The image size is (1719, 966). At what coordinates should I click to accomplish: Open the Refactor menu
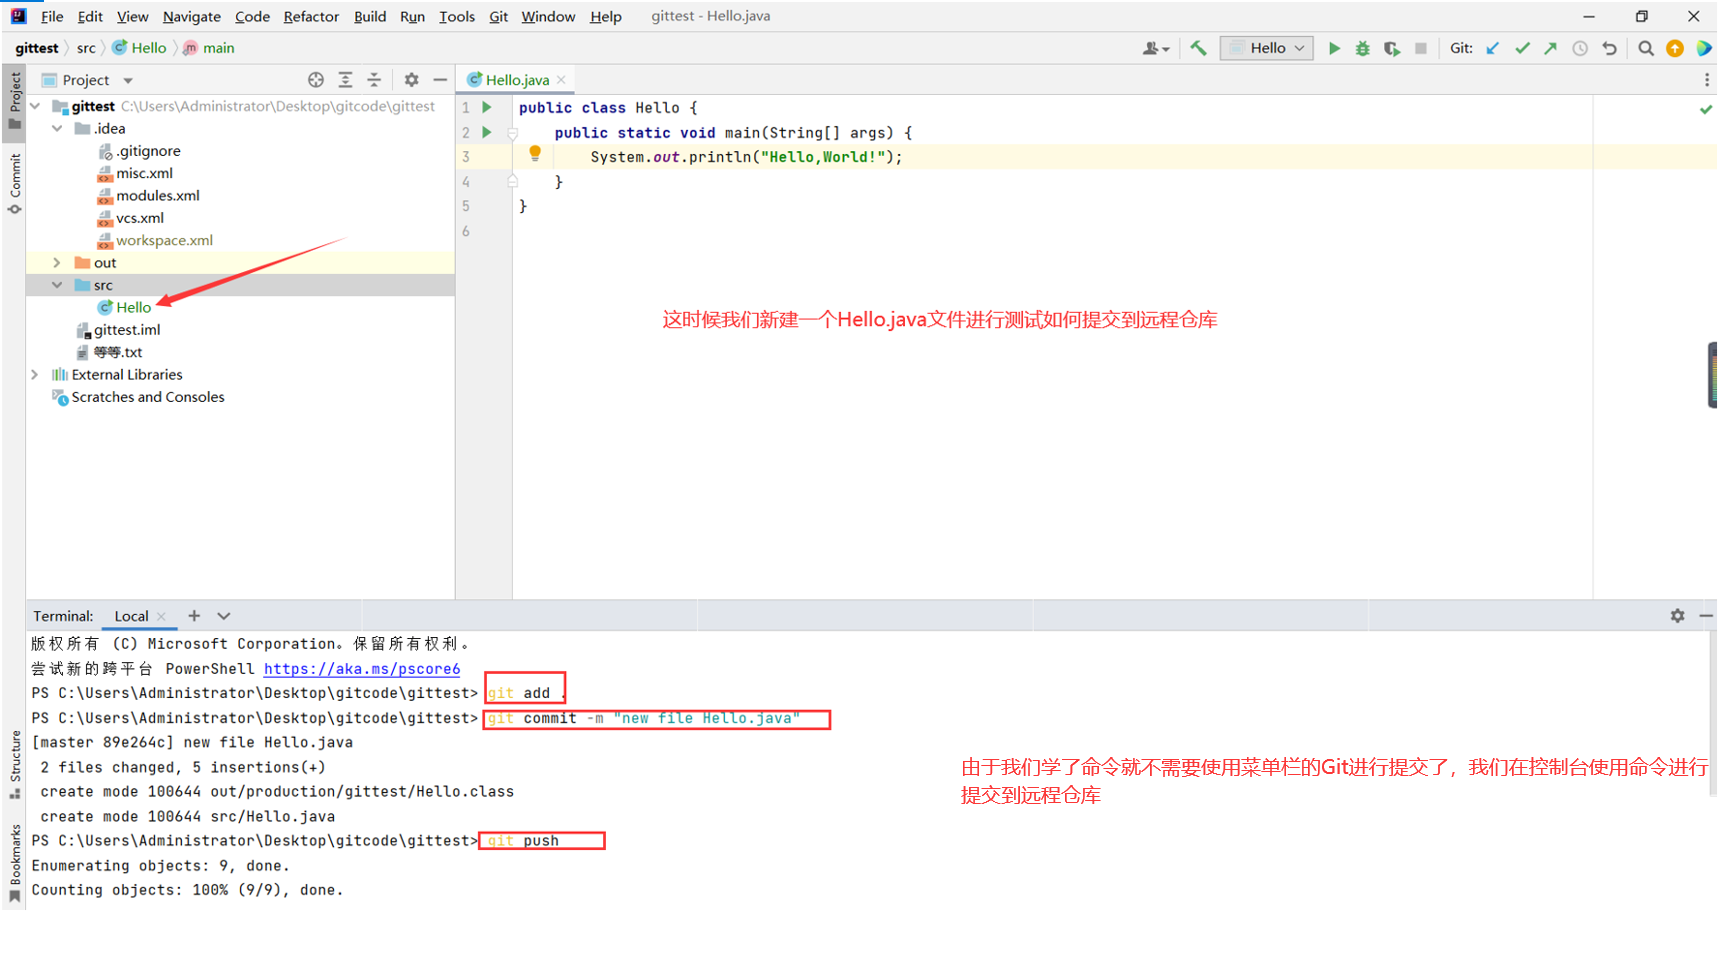click(x=311, y=16)
